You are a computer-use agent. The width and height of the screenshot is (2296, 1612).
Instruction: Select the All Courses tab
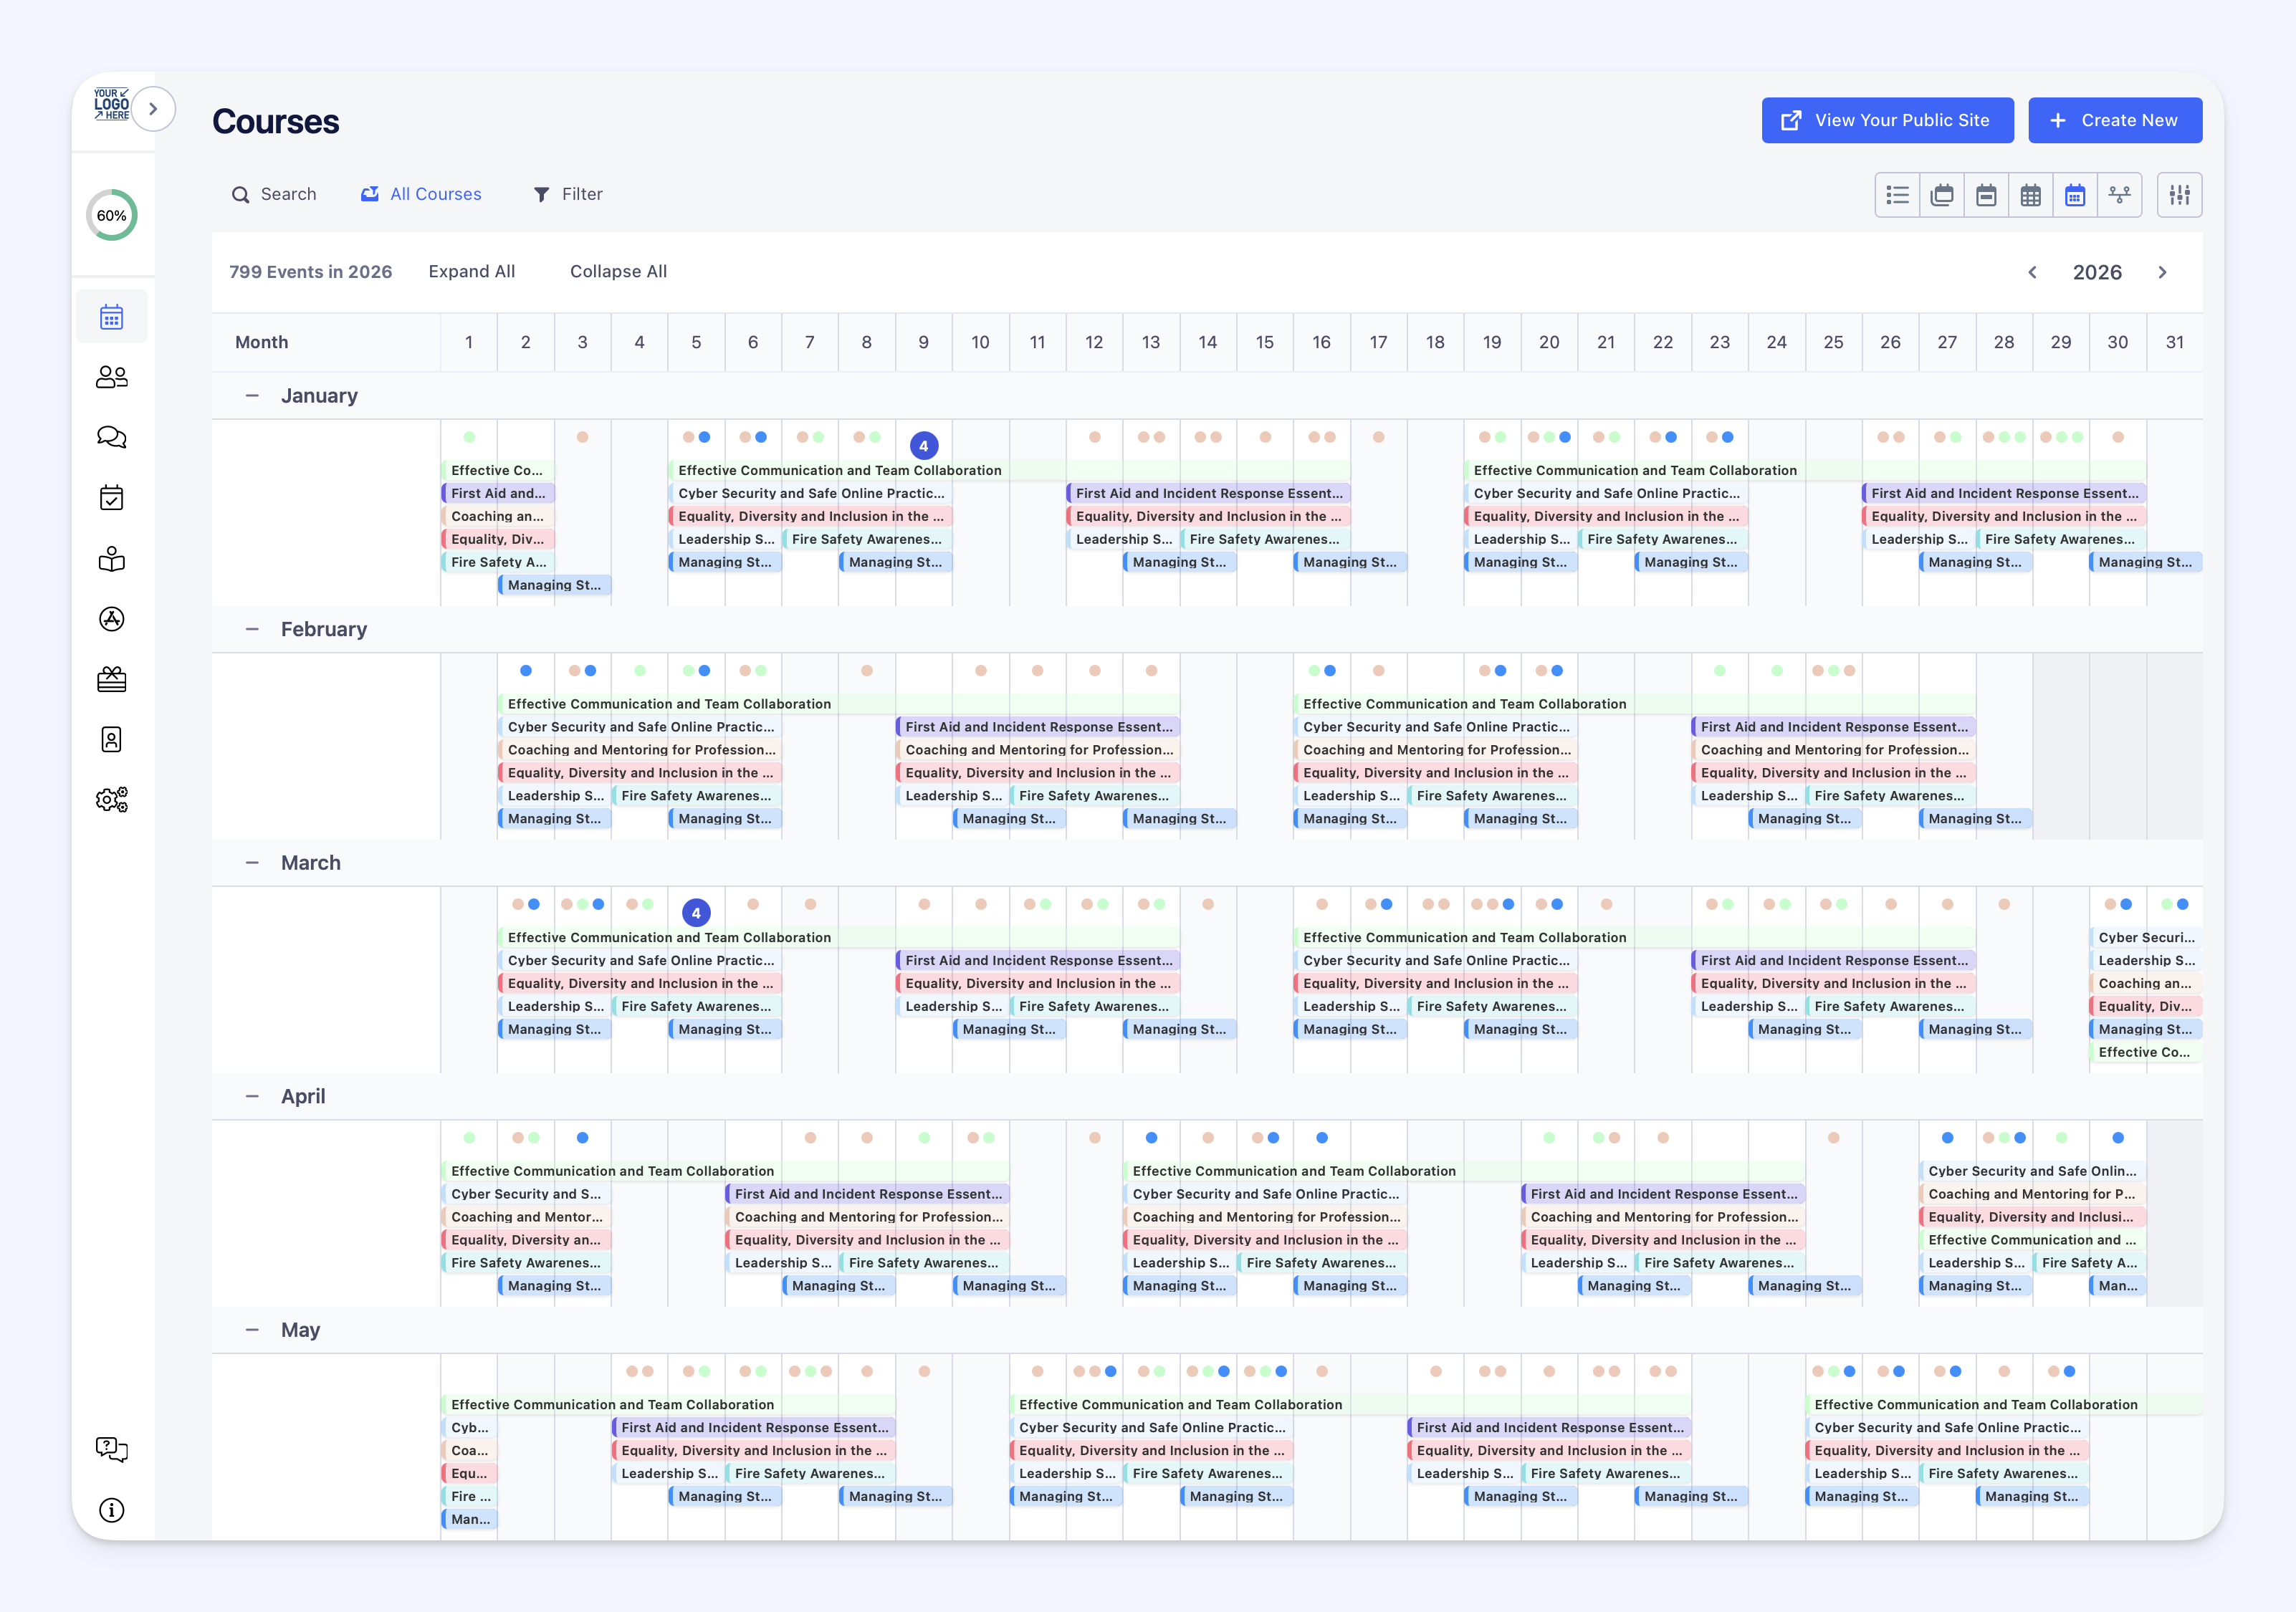click(421, 194)
